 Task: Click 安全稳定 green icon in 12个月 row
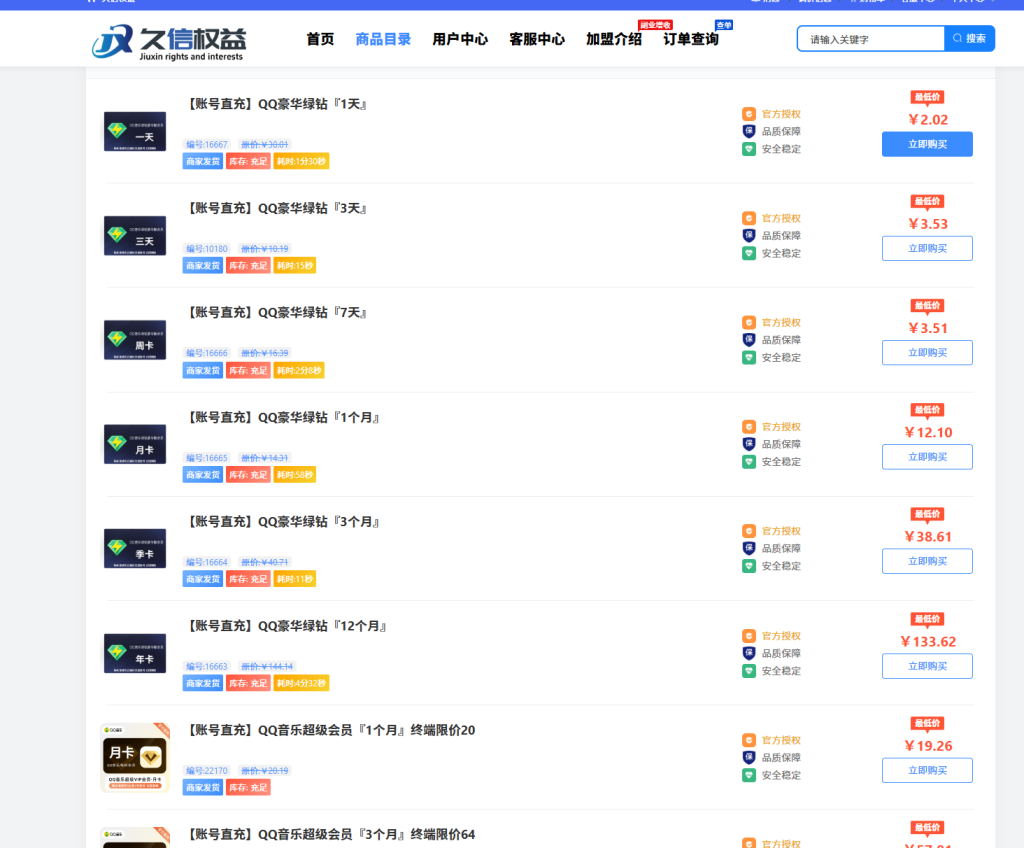(749, 671)
